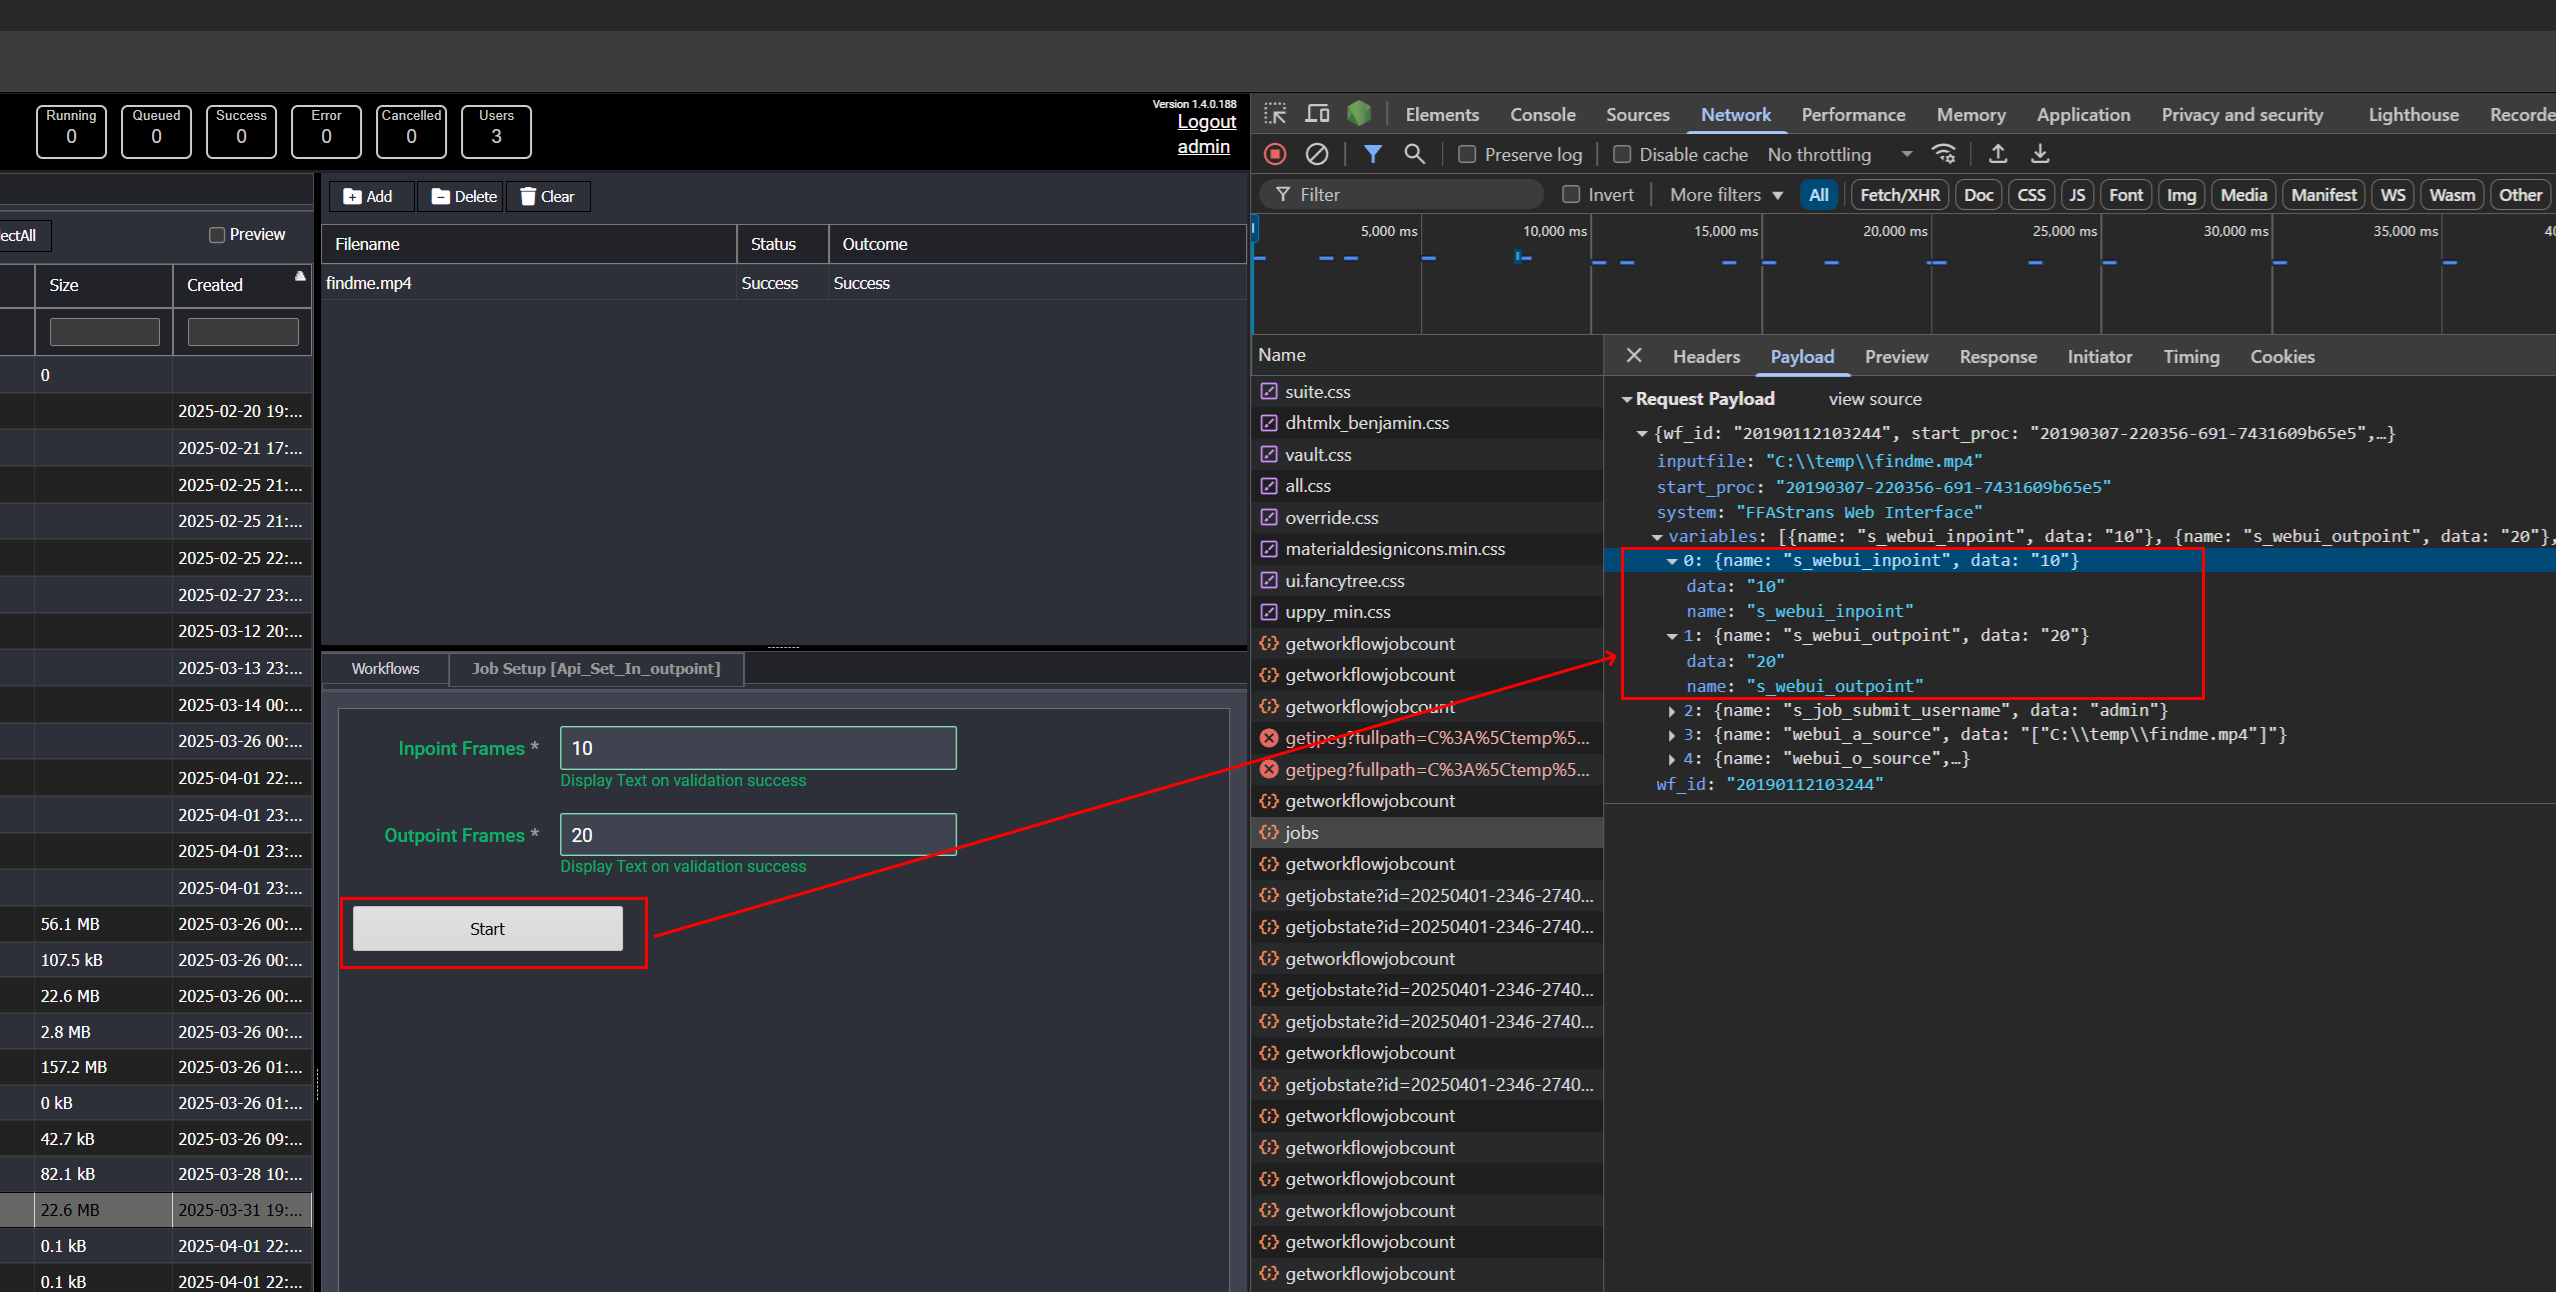The width and height of the screenshot is (2556, 1292).
Task: Switch to the Elements devtools tab
Action: 1442,114
